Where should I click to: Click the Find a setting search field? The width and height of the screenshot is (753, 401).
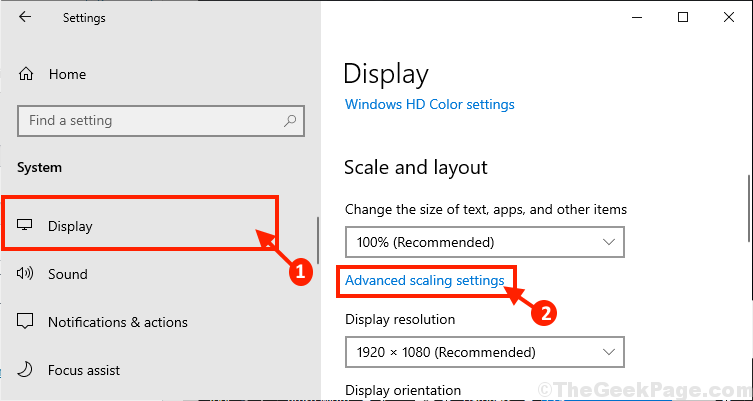coord(161,121)
